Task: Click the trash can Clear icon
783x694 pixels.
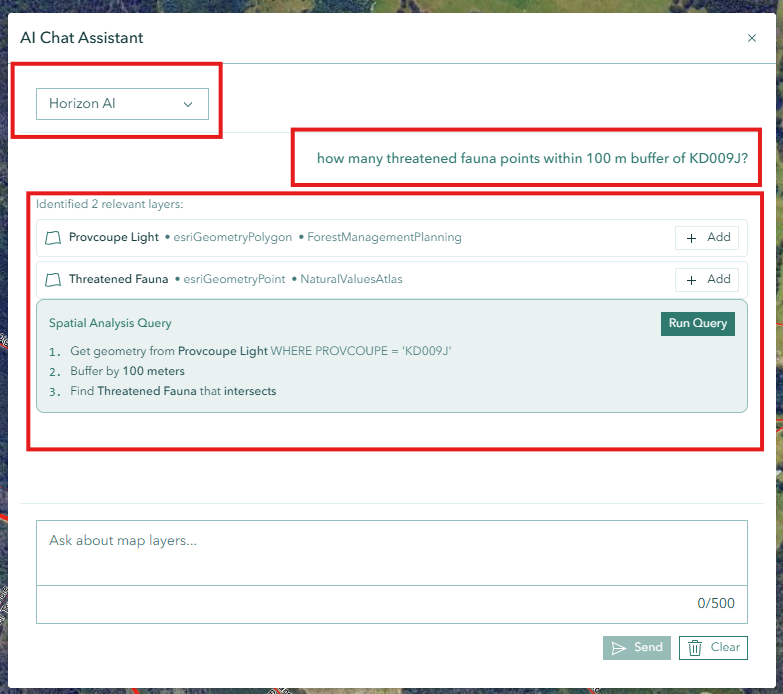Action: click(x=695, y=648)
